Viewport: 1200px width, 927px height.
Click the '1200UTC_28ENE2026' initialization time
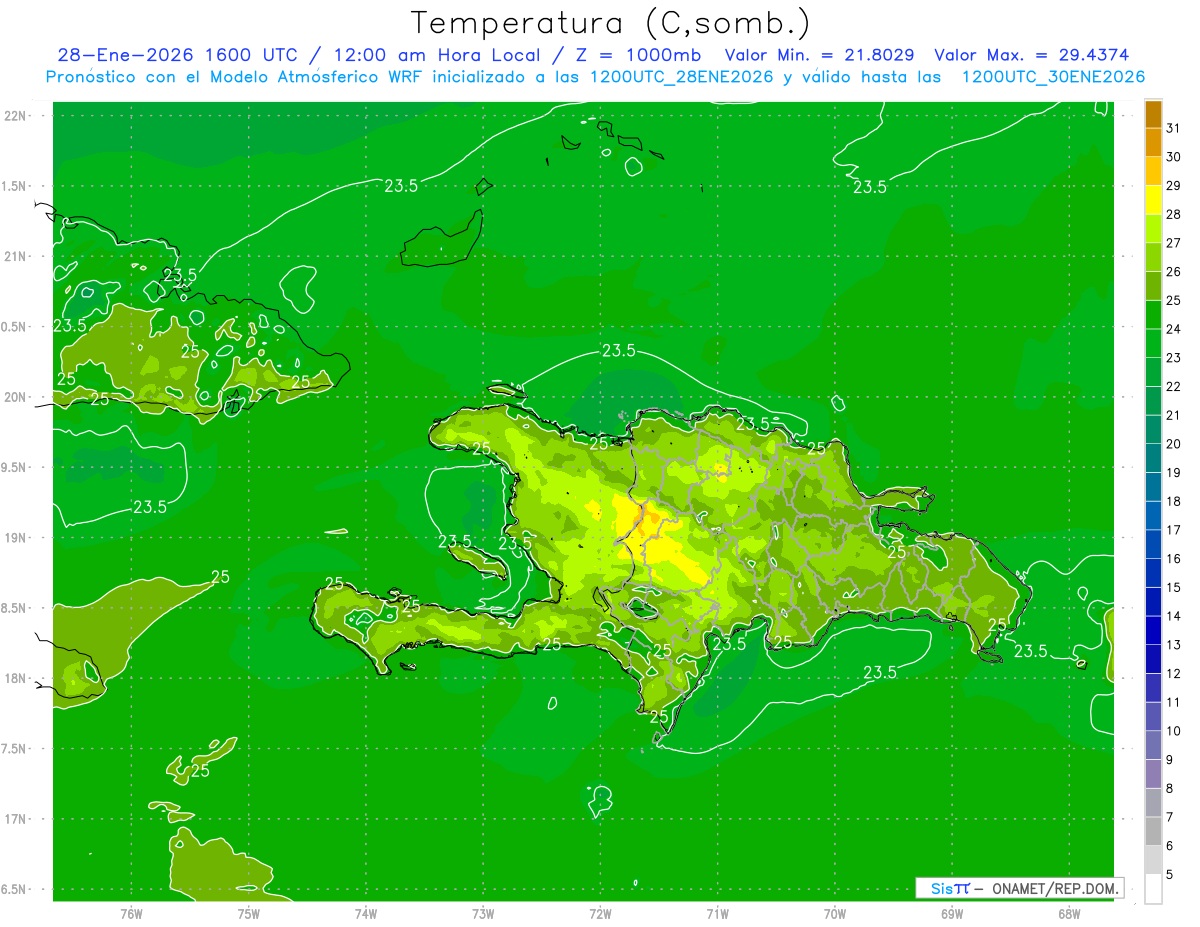pyautogui.click(x=682, y=77)
